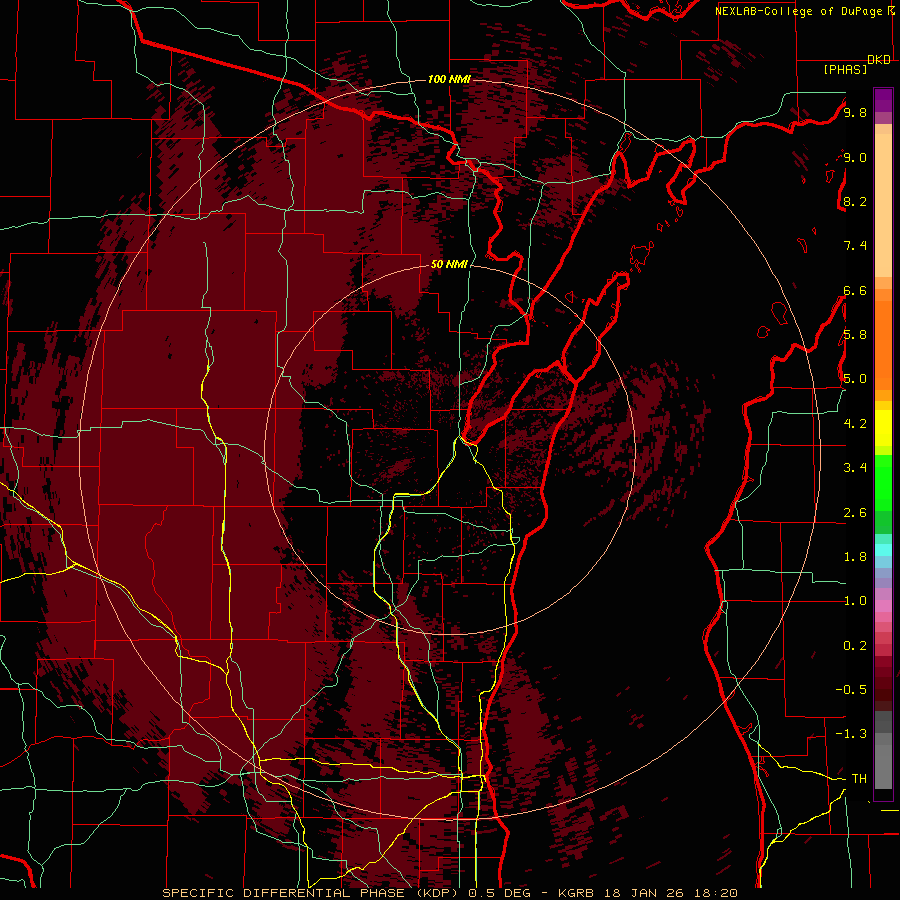Click the NEXLAB-College of DuPage label
Image resolution: width=900 pixels, height=900 pixels.
pos(803,11)
